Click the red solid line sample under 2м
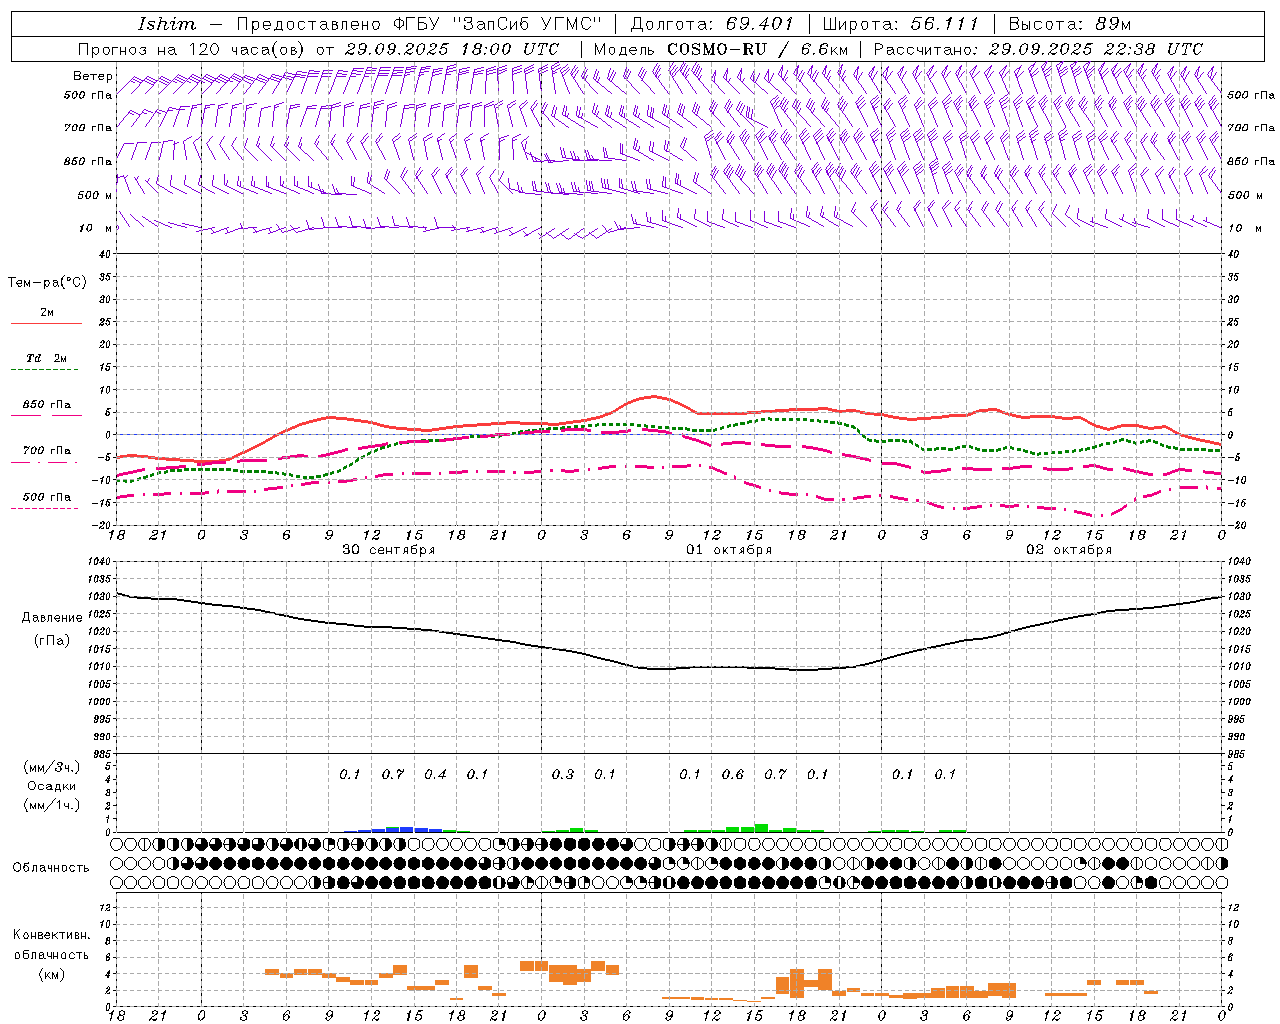 [46, 324]
